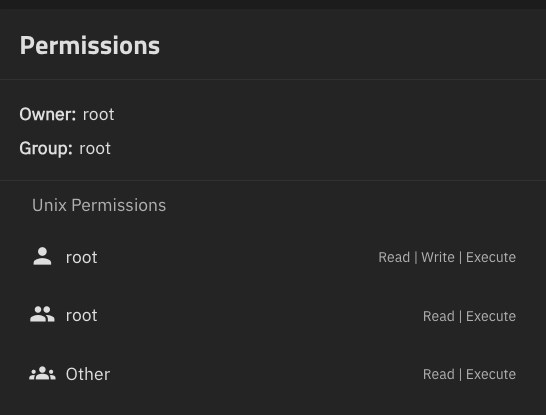Click Execute in group root permissions
The height and width of the screenshot is (415, 546).
pyautogui.click(x=491, y=316)
